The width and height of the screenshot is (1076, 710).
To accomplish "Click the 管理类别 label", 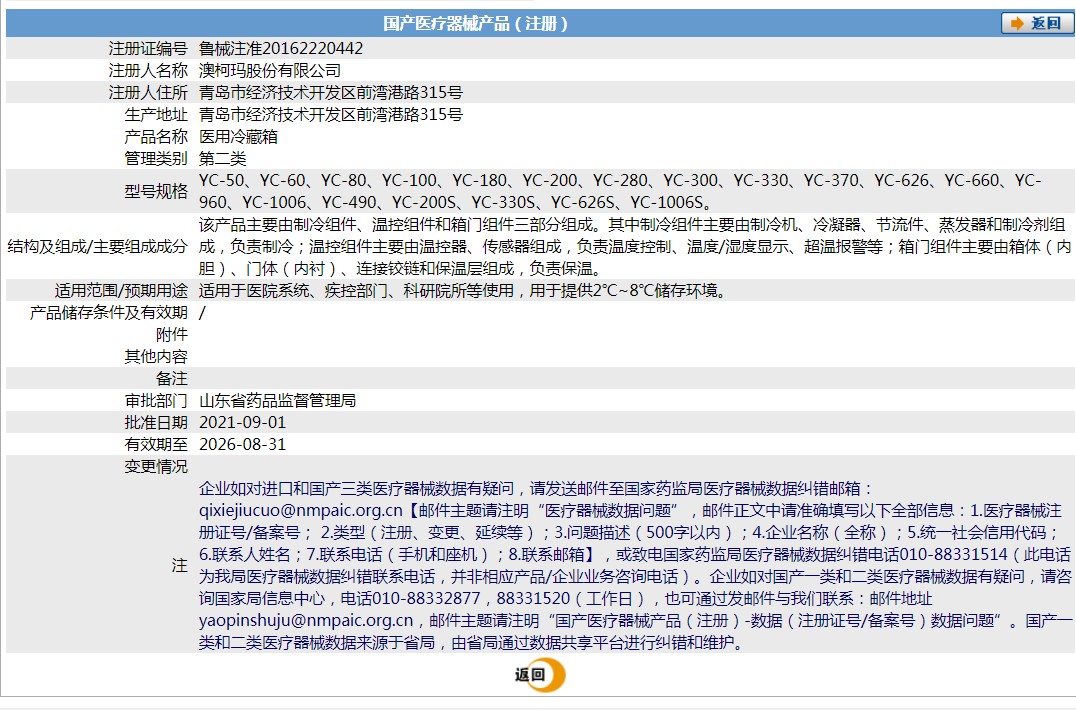I will [x=156, y=158].
